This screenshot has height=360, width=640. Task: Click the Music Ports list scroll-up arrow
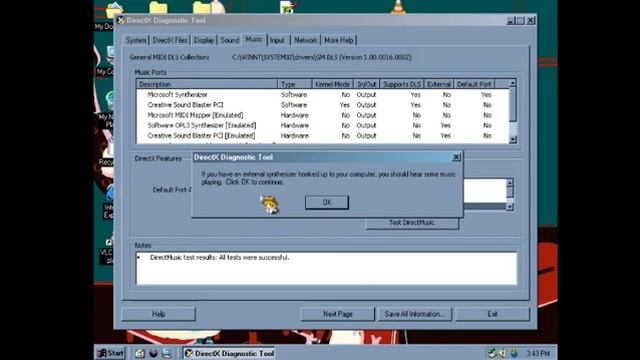pos(513,83)
